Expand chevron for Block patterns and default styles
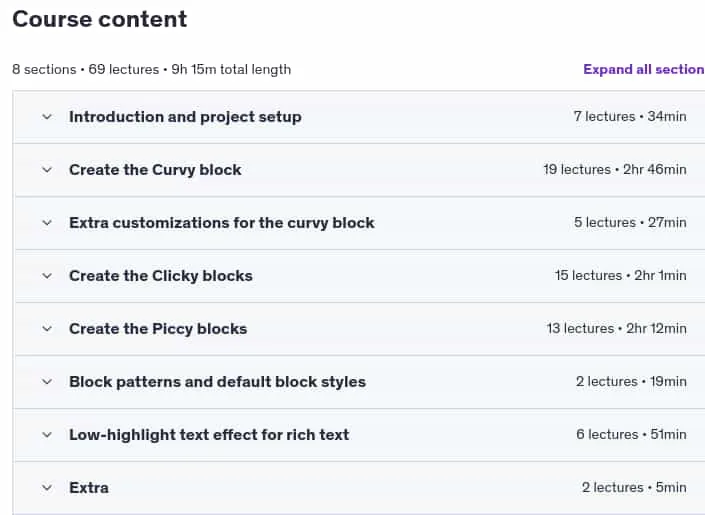This screenshot has width=705, height=515. 47,382
